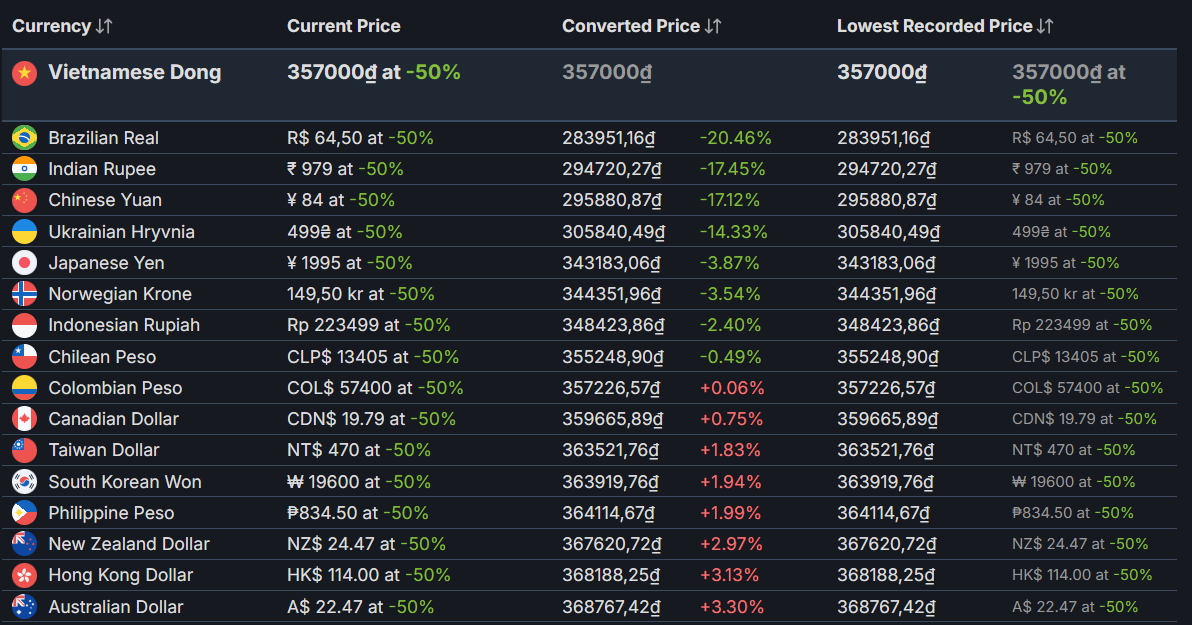Click the Australian Dollar flag icon
Screen dimensions: 1192x625
pos(25,607)
